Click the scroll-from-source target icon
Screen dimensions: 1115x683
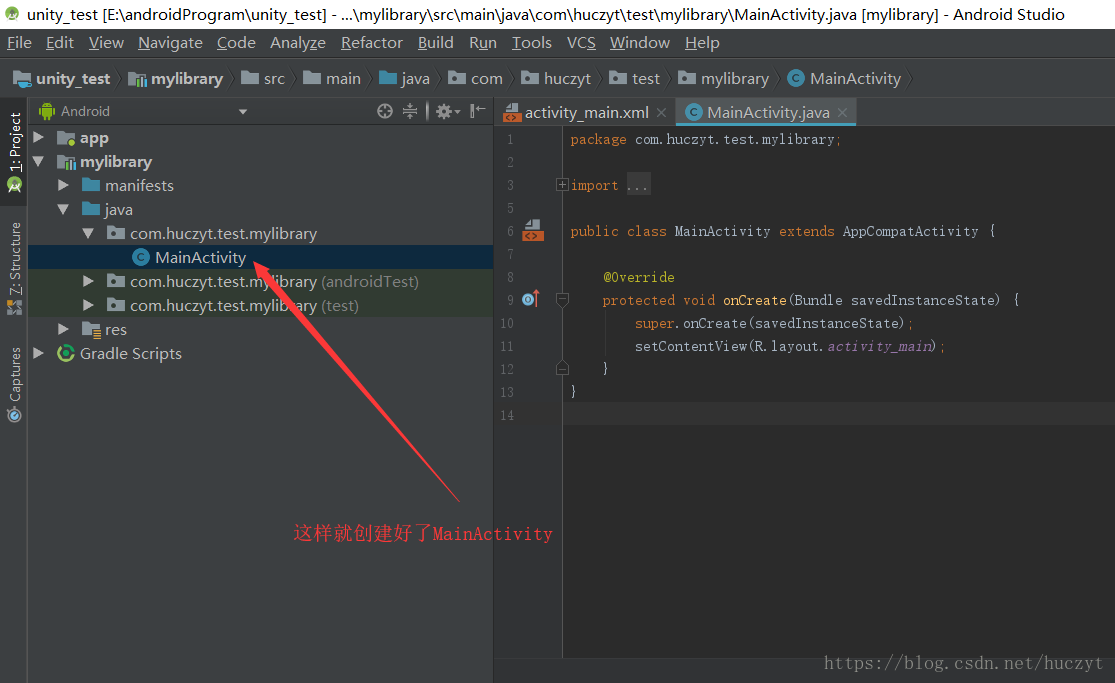pyautogui.click(x=385, y=111)
